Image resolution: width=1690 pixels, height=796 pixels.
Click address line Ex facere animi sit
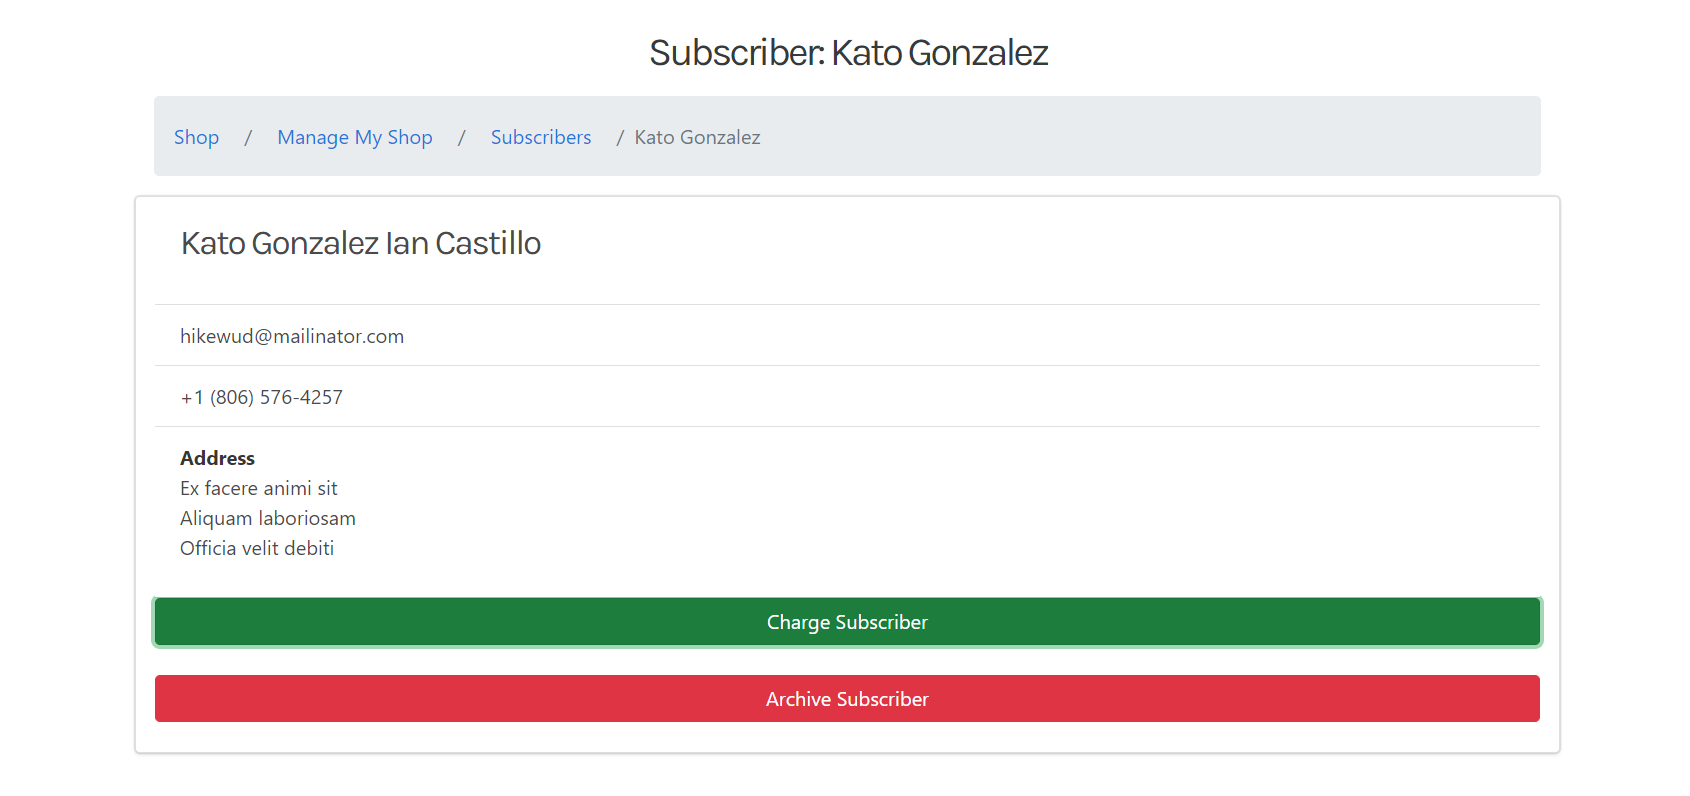259,488
